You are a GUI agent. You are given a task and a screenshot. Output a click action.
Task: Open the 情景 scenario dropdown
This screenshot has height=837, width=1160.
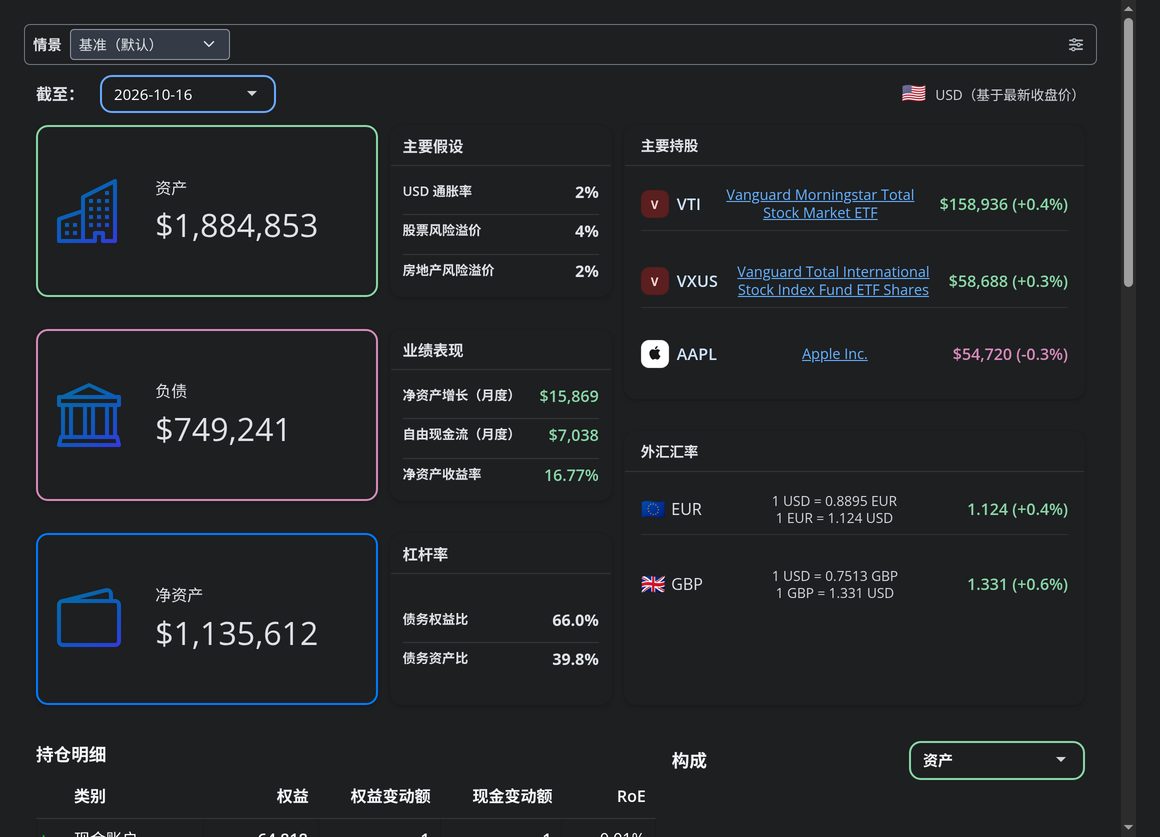click(149, 44)
